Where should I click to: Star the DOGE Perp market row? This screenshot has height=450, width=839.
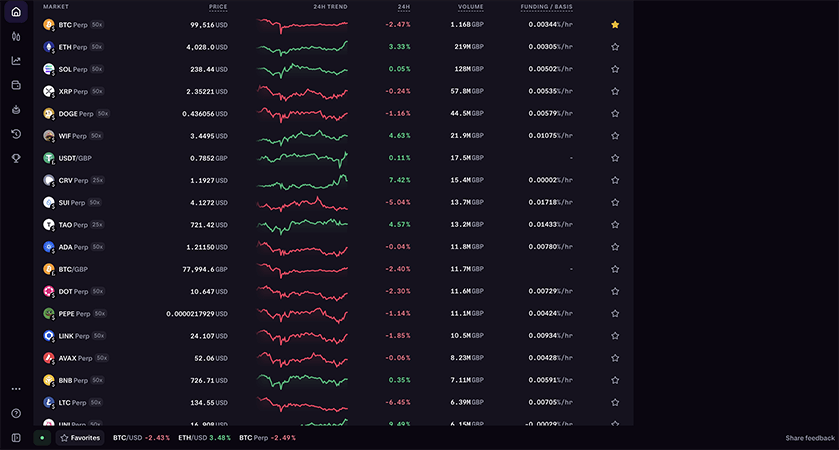point(615,114)
